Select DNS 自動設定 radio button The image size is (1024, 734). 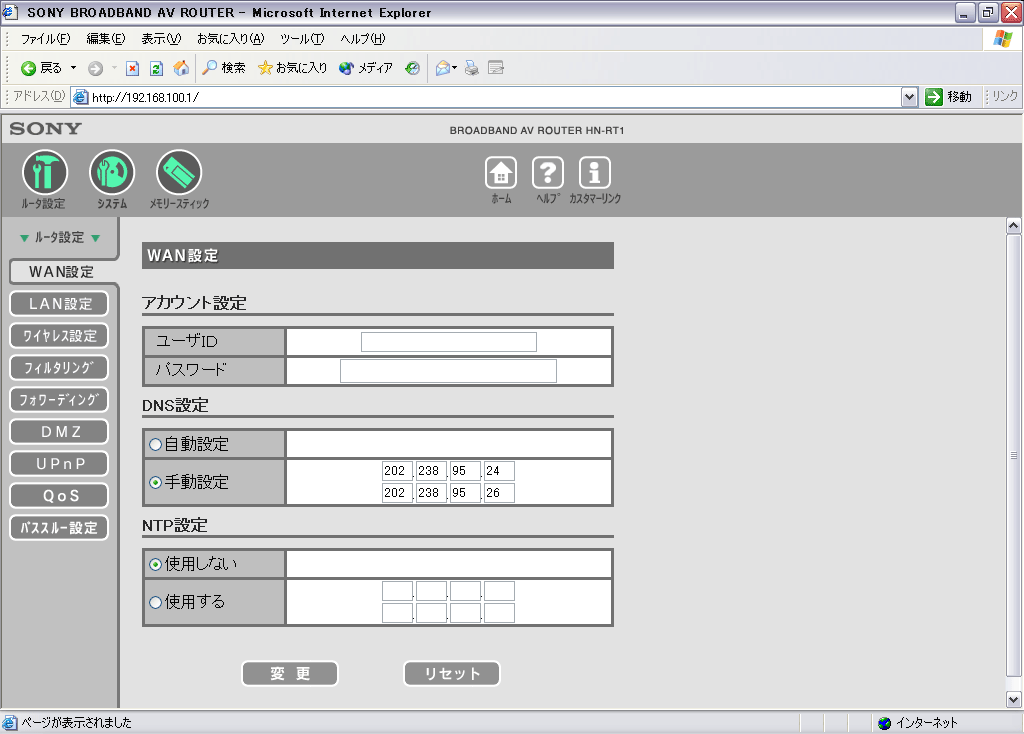coord(155,445)
